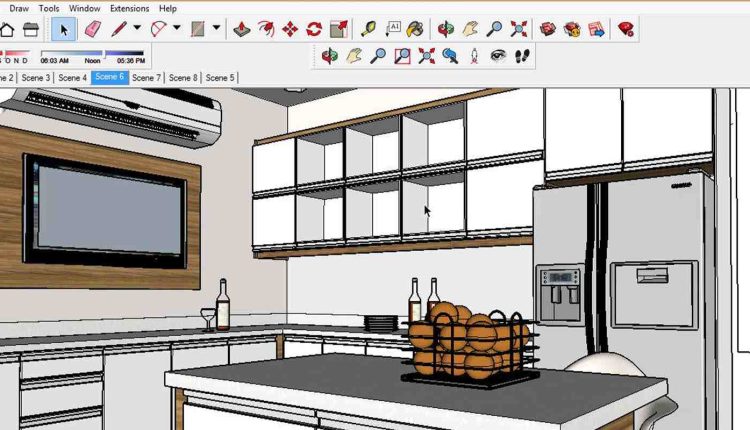Activate the Look Around eye tool

[498, 56]
